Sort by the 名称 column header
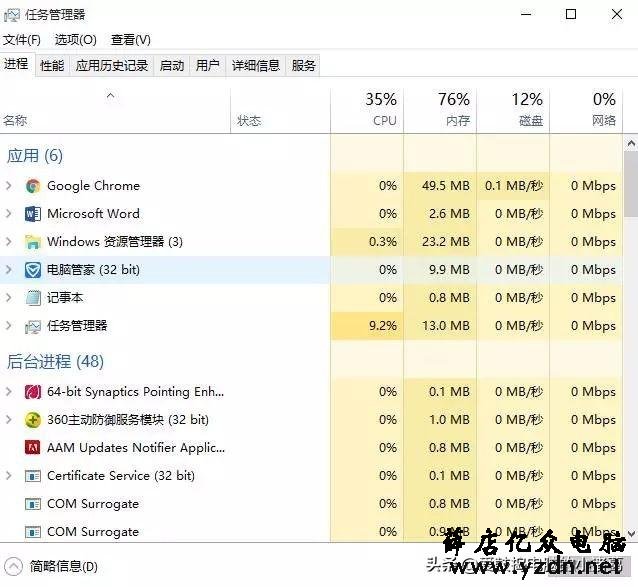 point(115,111)
